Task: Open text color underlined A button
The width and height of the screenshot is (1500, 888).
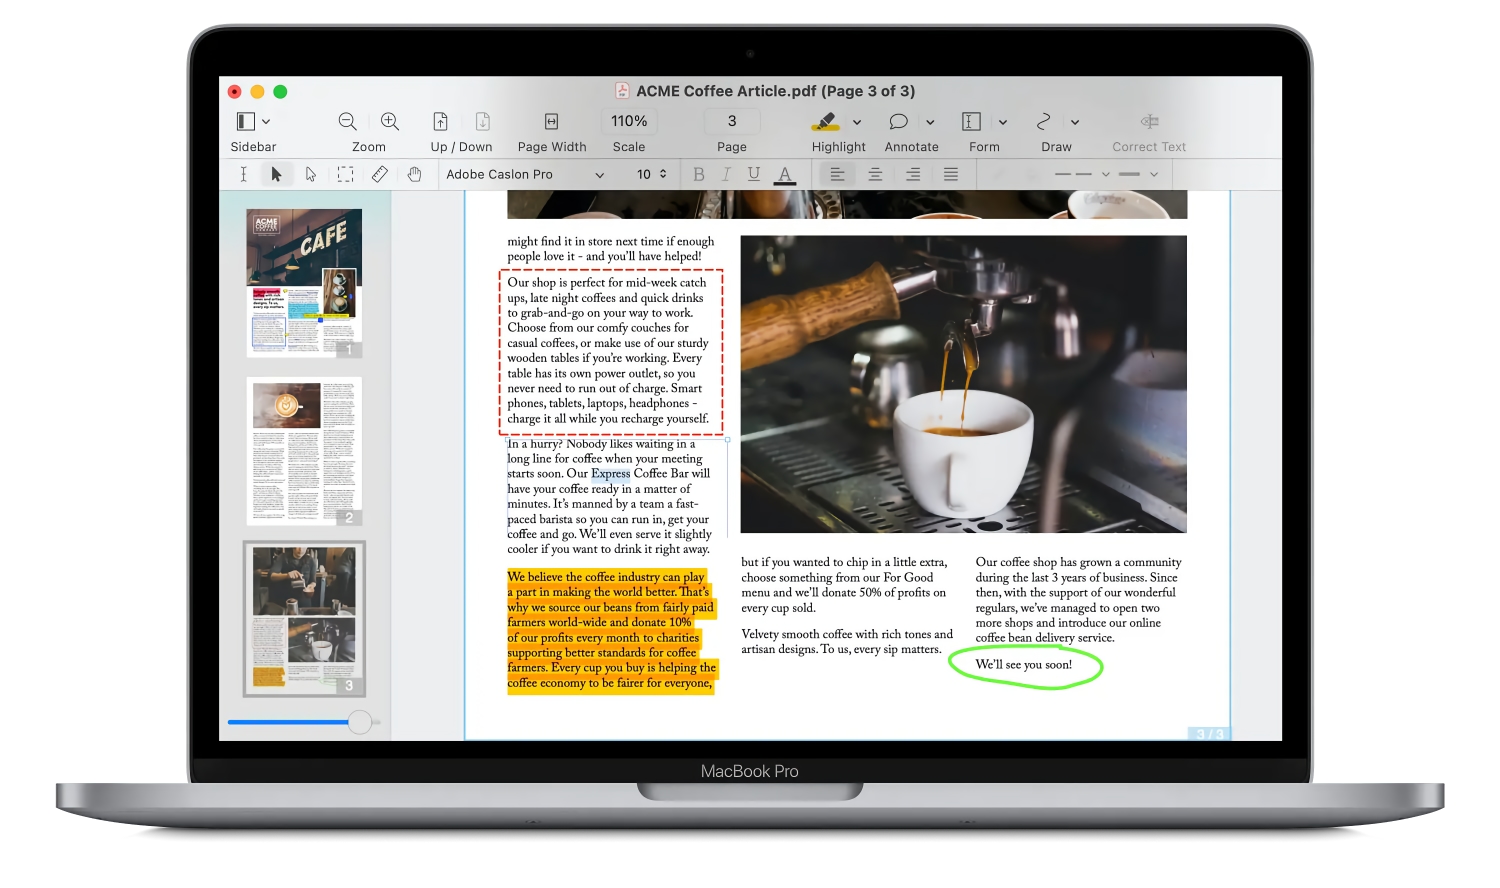Action: tap(785, 175)
